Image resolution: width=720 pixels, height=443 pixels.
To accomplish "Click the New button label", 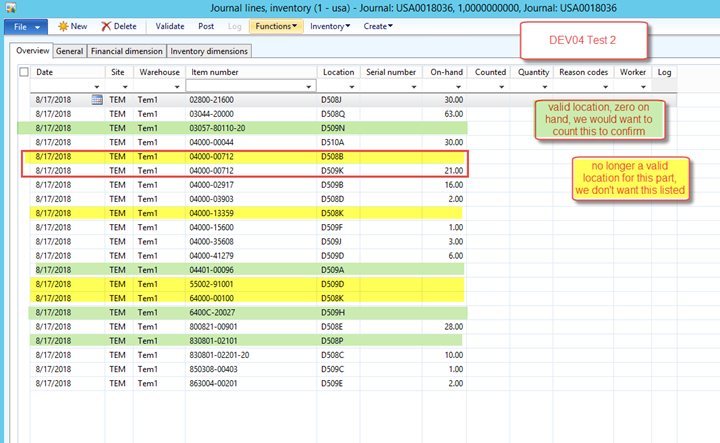I will (79, 26).
